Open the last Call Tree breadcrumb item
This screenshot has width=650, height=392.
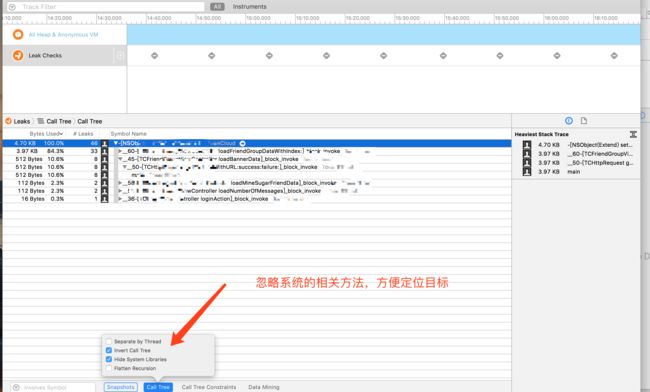tap(90, 121)
